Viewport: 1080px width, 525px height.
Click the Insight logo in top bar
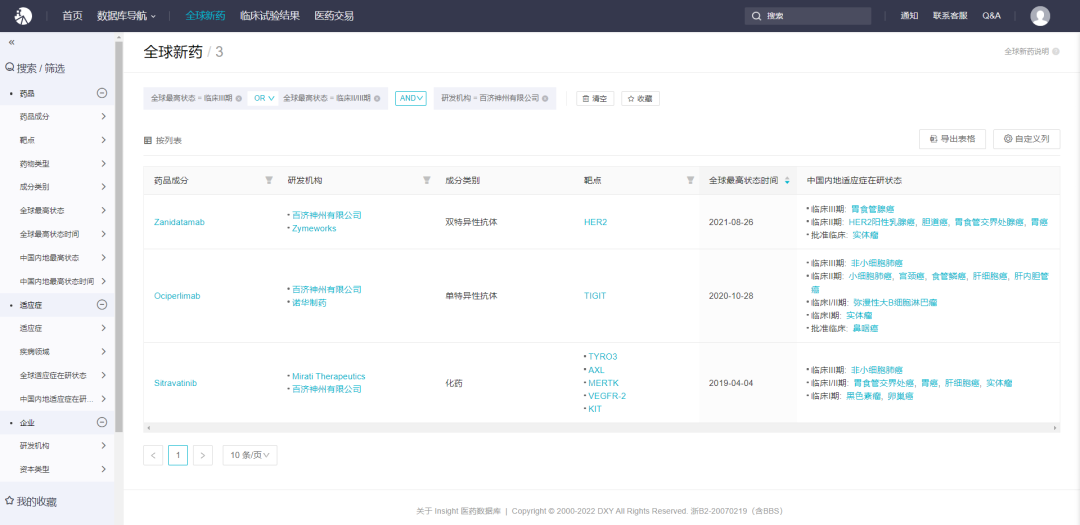click(x=22, y=15)
